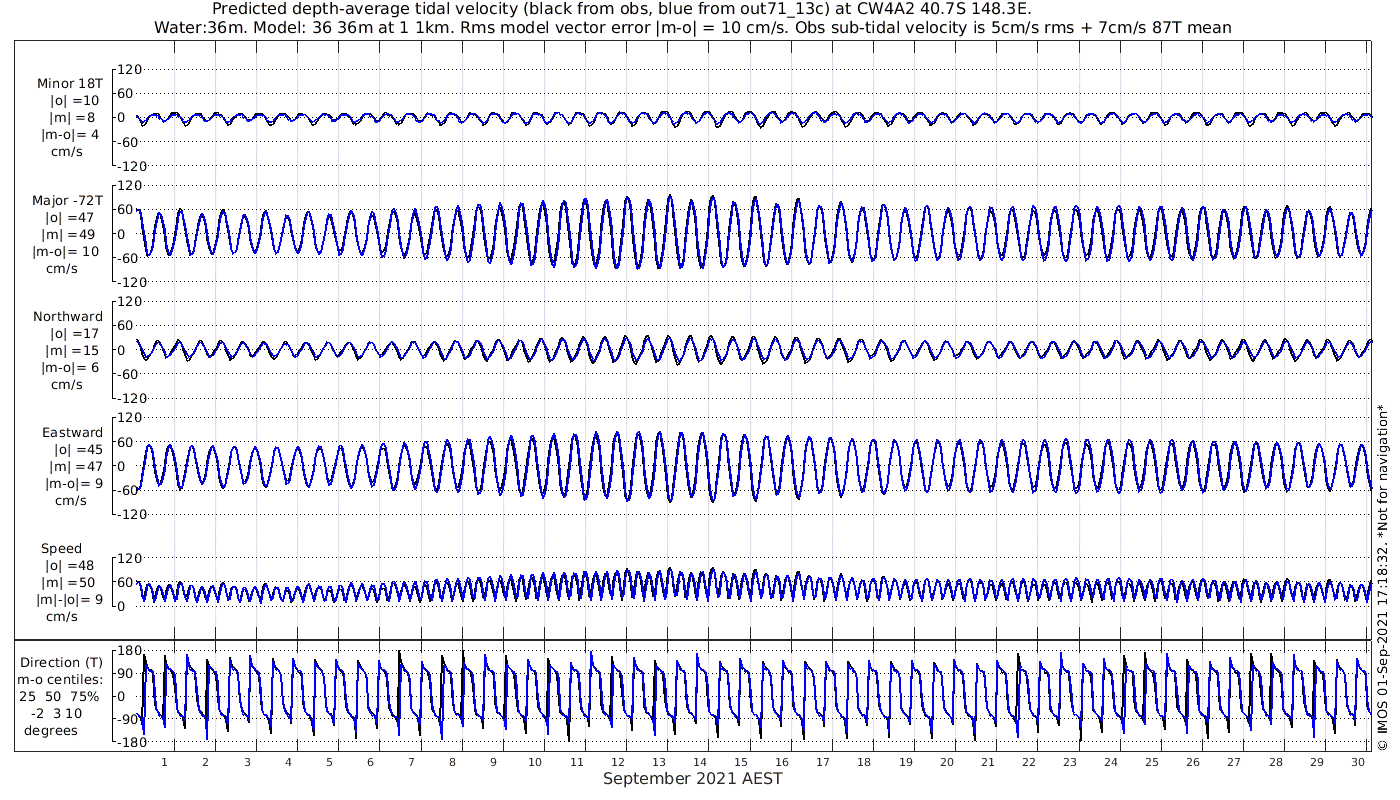Click '|o| =47' in the Major panel

(72, 218)
